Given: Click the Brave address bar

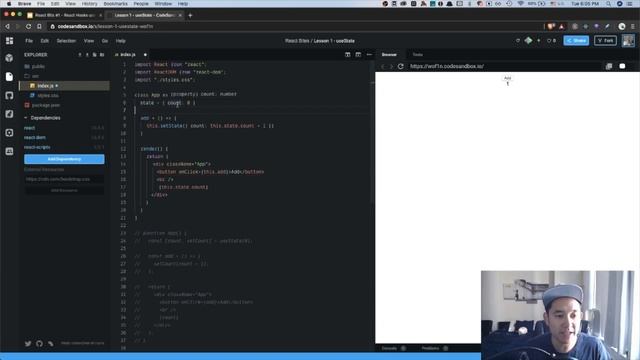Looking at the screenshot, I should coord(294,27).
